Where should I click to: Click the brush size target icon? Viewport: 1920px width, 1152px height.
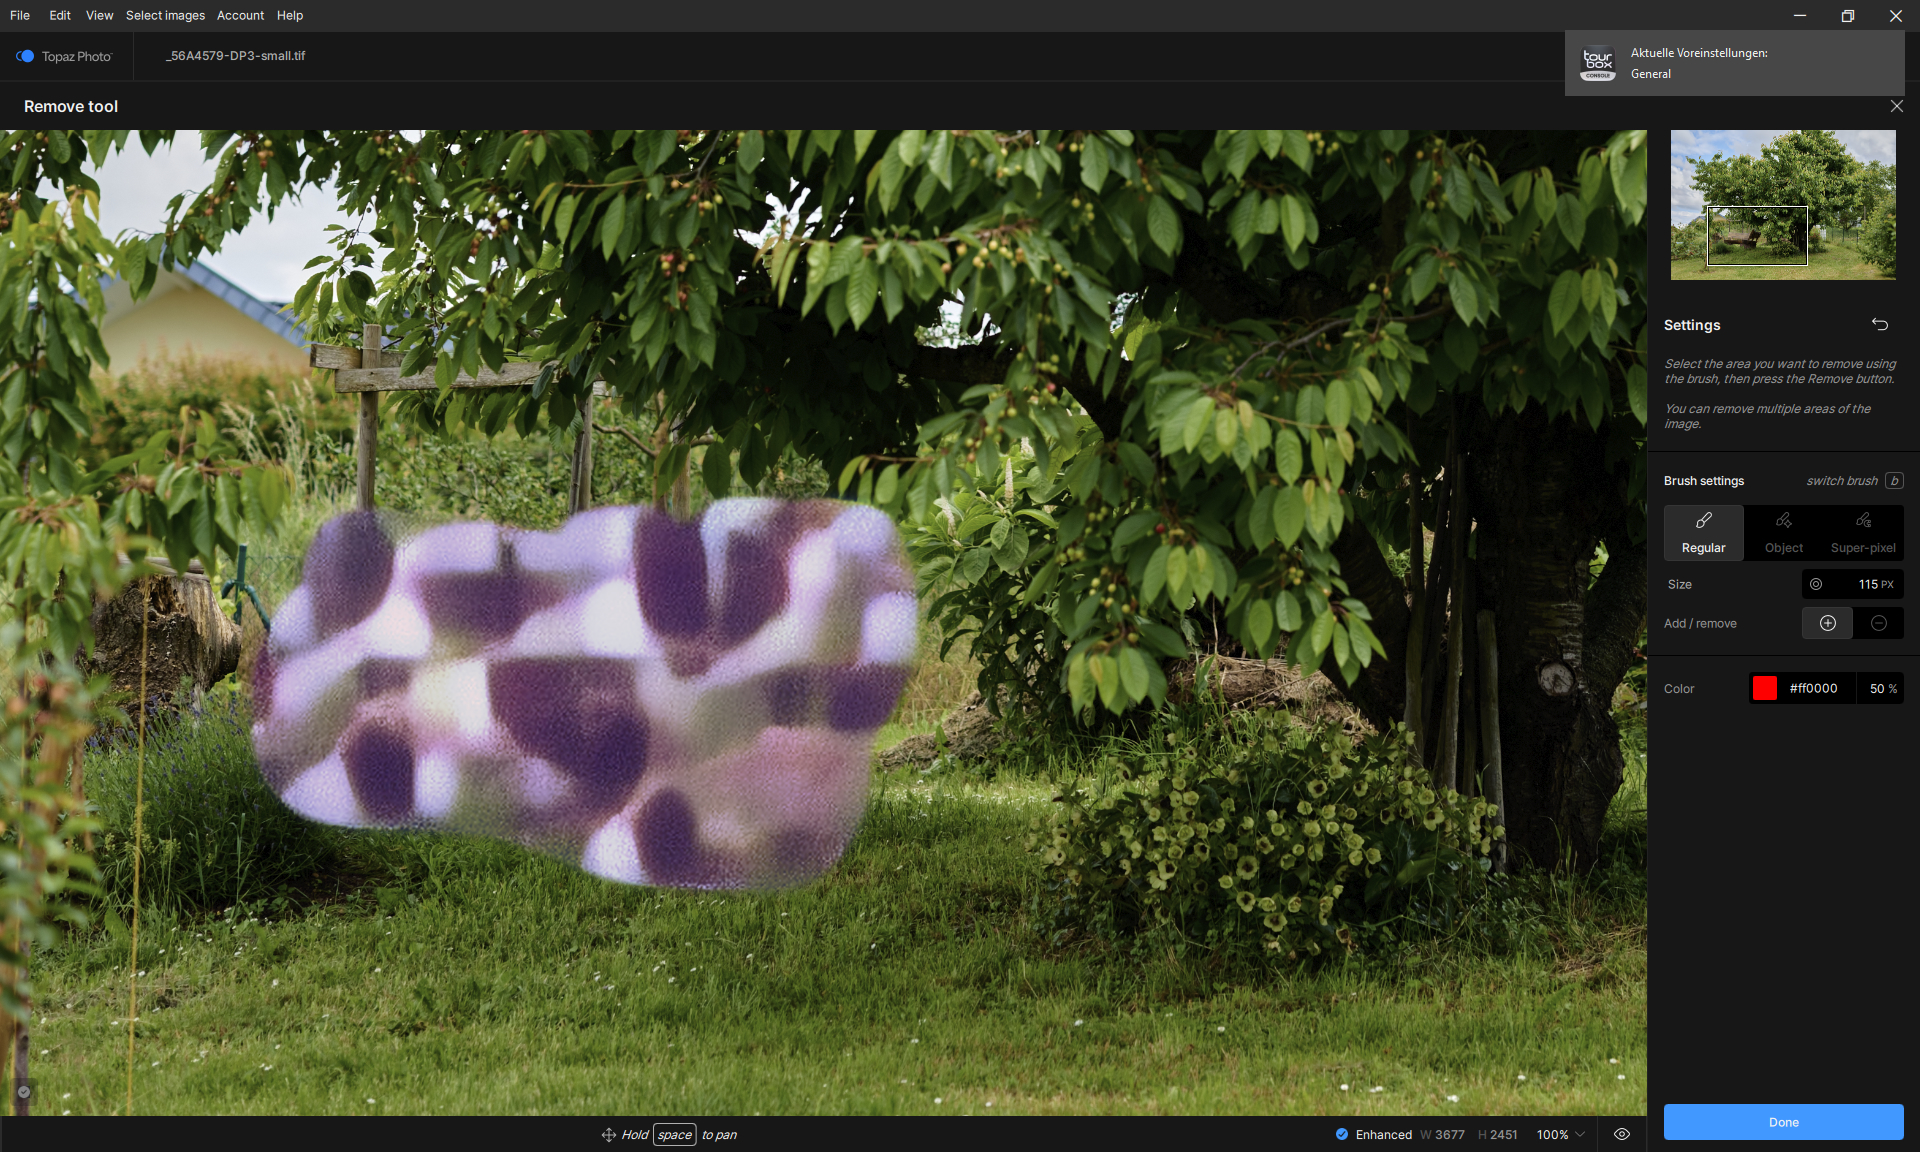[1816, 584]
